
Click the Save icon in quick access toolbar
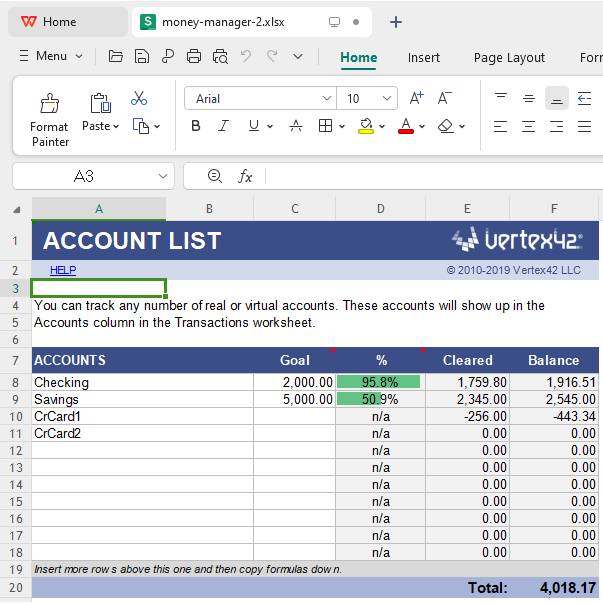click(142, 56)
